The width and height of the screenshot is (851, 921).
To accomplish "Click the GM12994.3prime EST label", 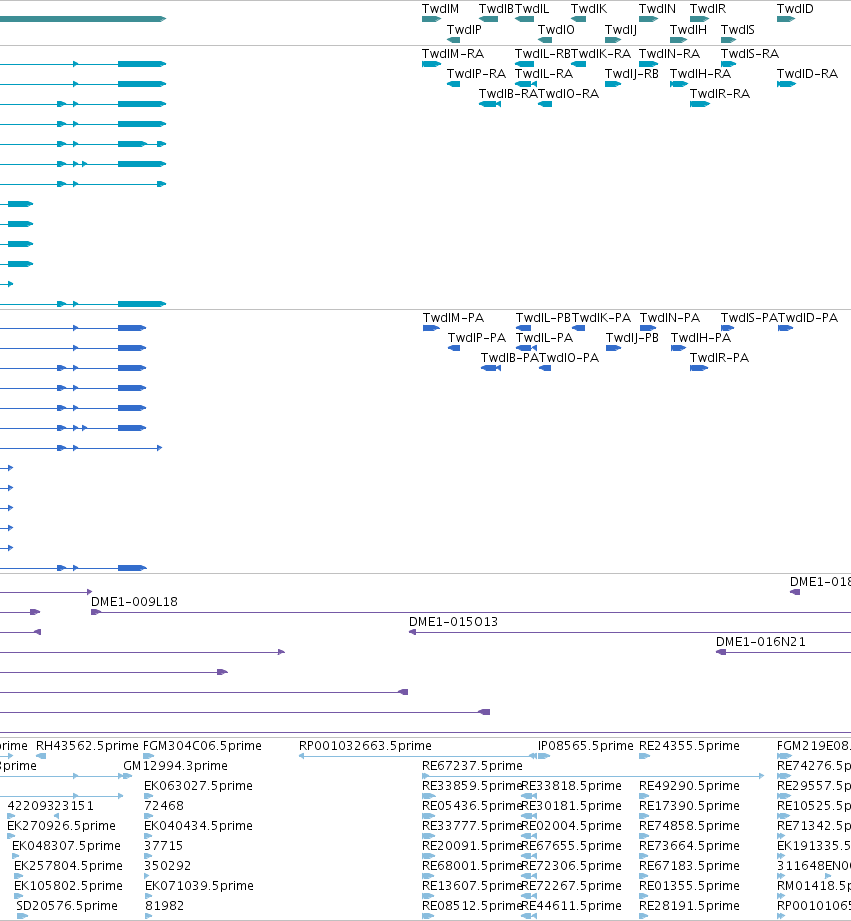I will click(176, 766).
